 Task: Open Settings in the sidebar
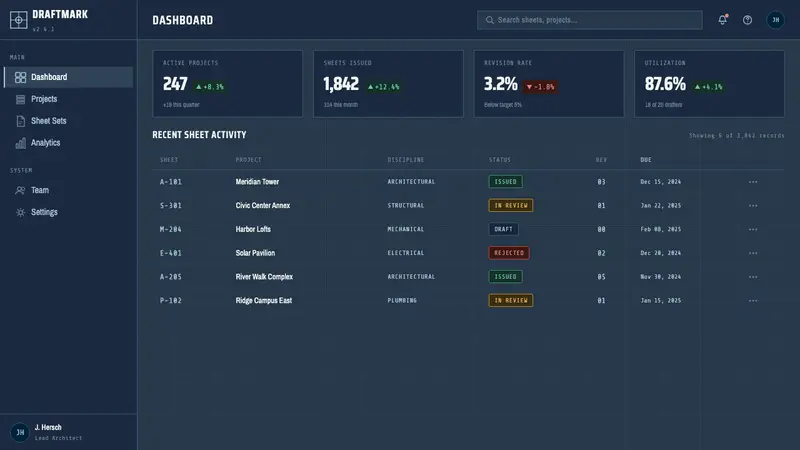point(68,212)
